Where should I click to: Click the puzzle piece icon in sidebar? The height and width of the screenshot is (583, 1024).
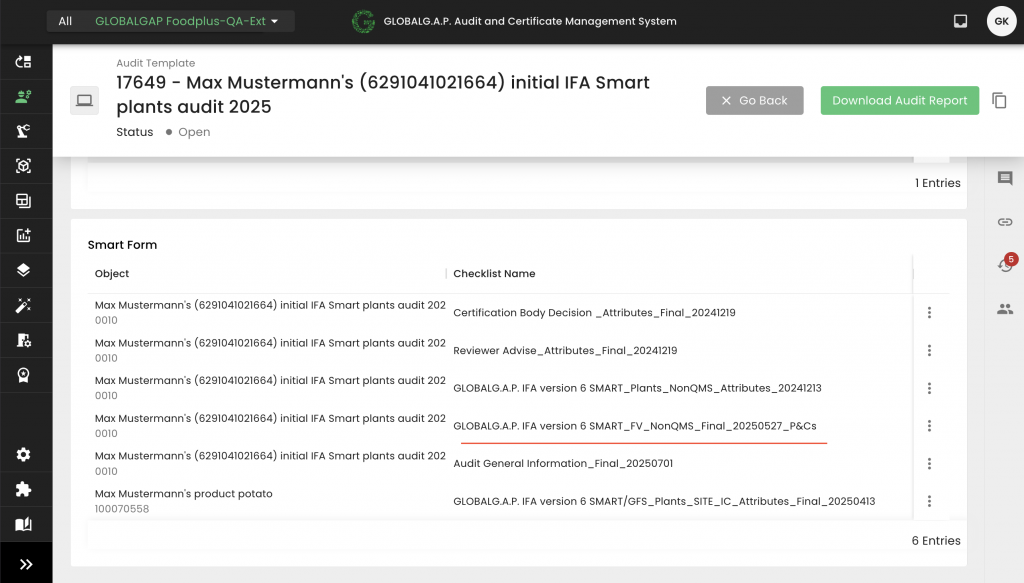(24, 490)
